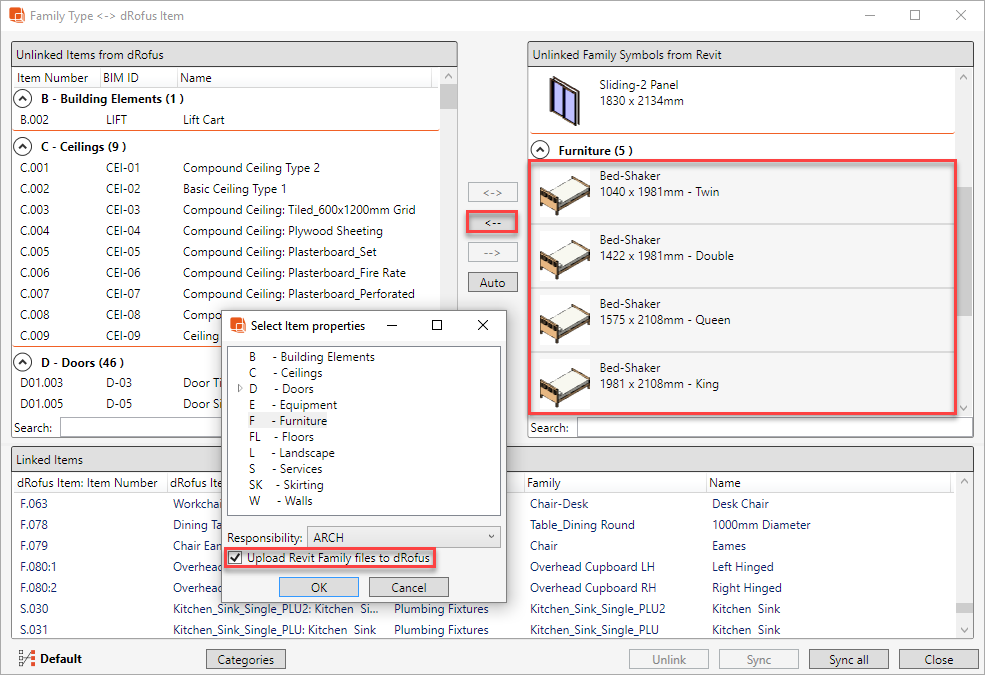Click the Sync all button
The width and height of the screenshot is (985, 675).
848,659
